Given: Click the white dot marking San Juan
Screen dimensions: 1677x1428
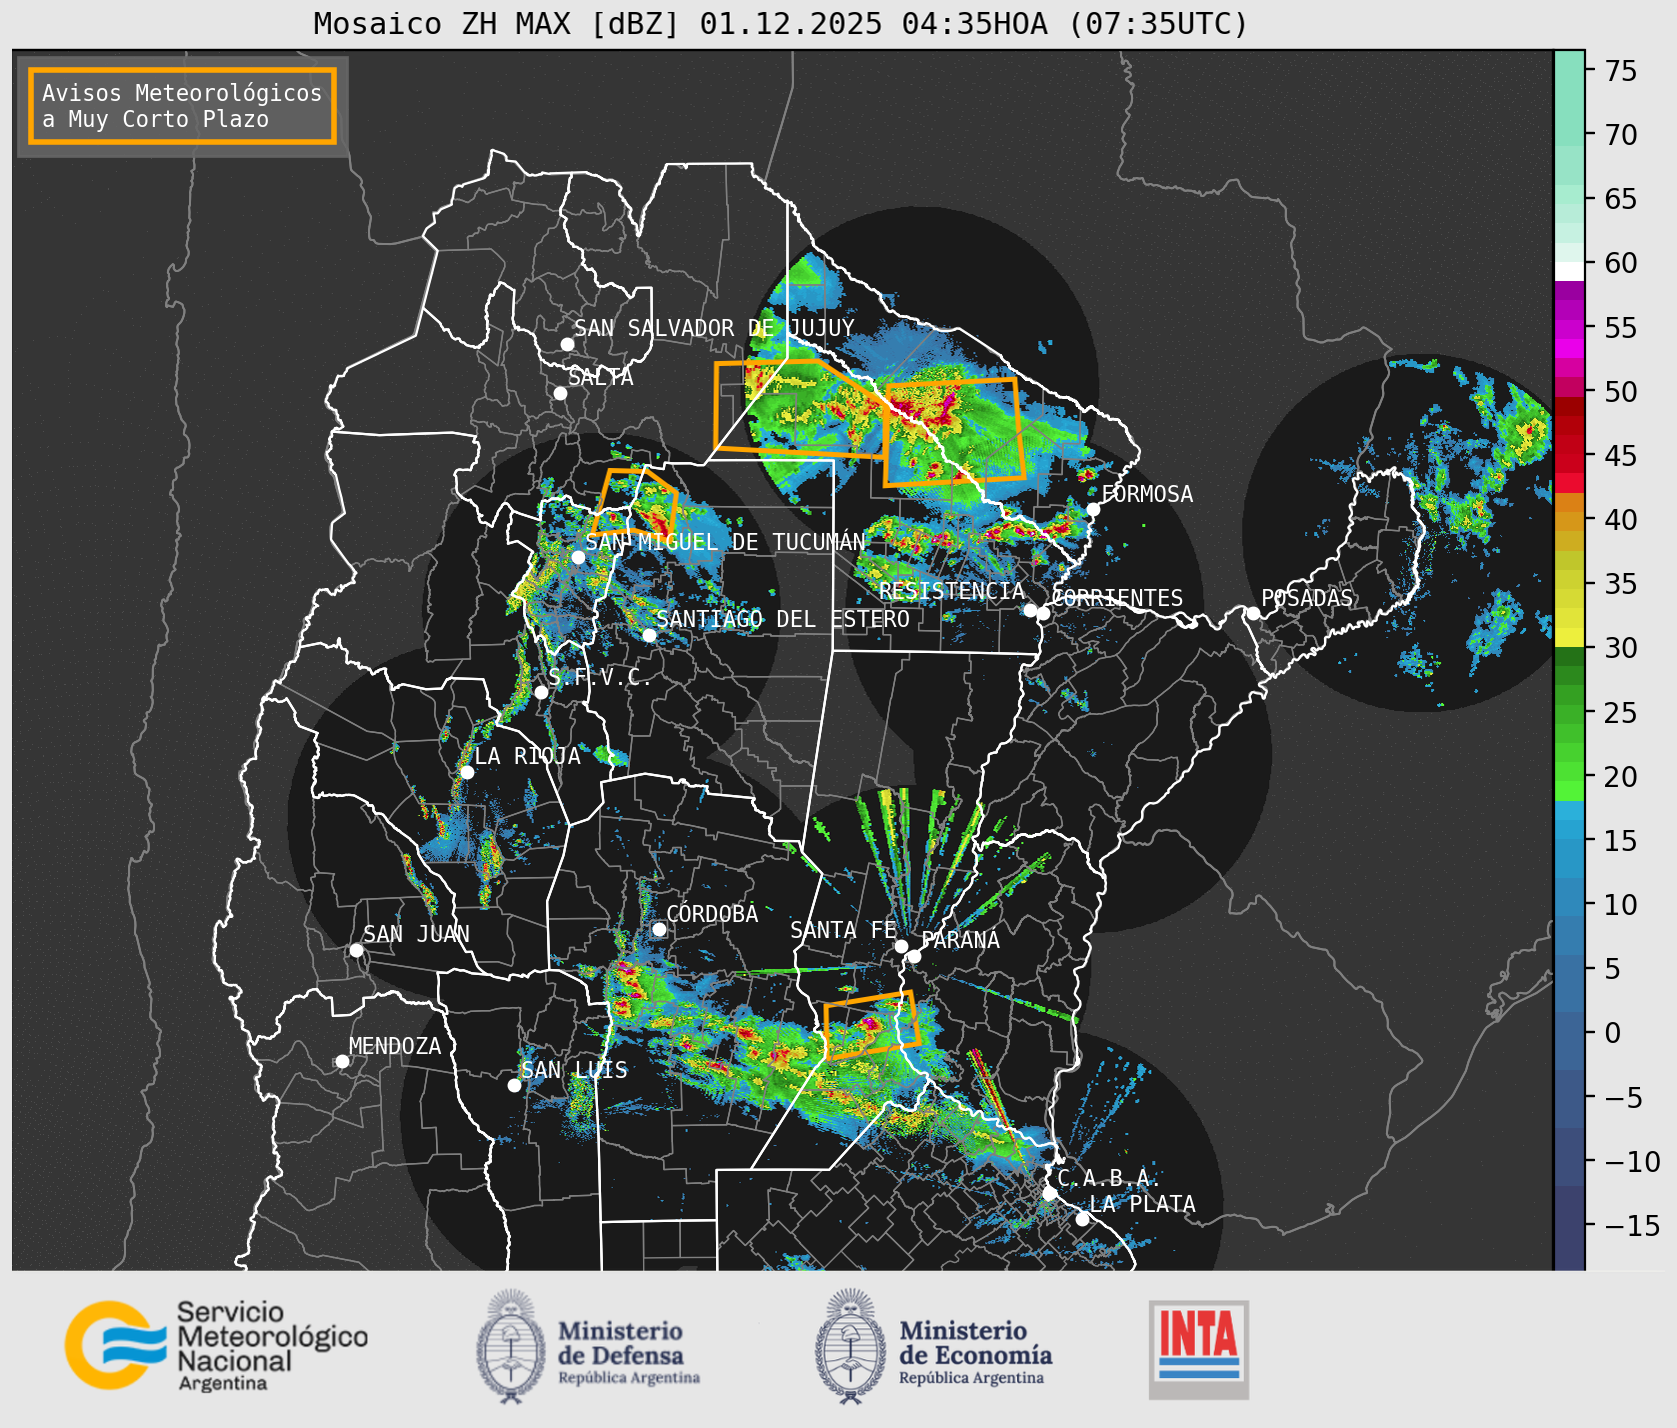Looking at the screenshot, I should pyautogui.click(x=356, y=950).
